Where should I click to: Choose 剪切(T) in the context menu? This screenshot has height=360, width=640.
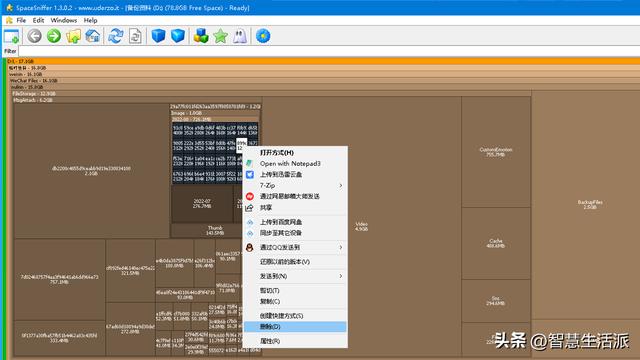296,291
